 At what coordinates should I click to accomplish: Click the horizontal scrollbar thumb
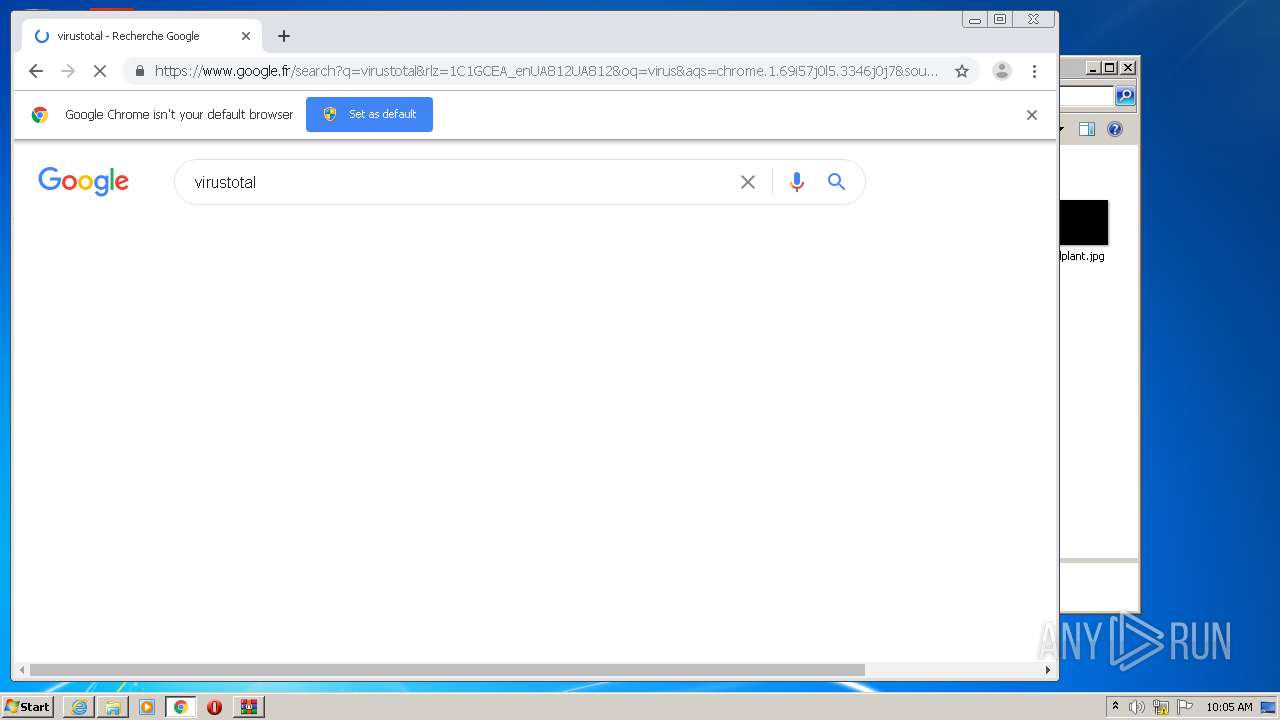(x=447, y=670)
